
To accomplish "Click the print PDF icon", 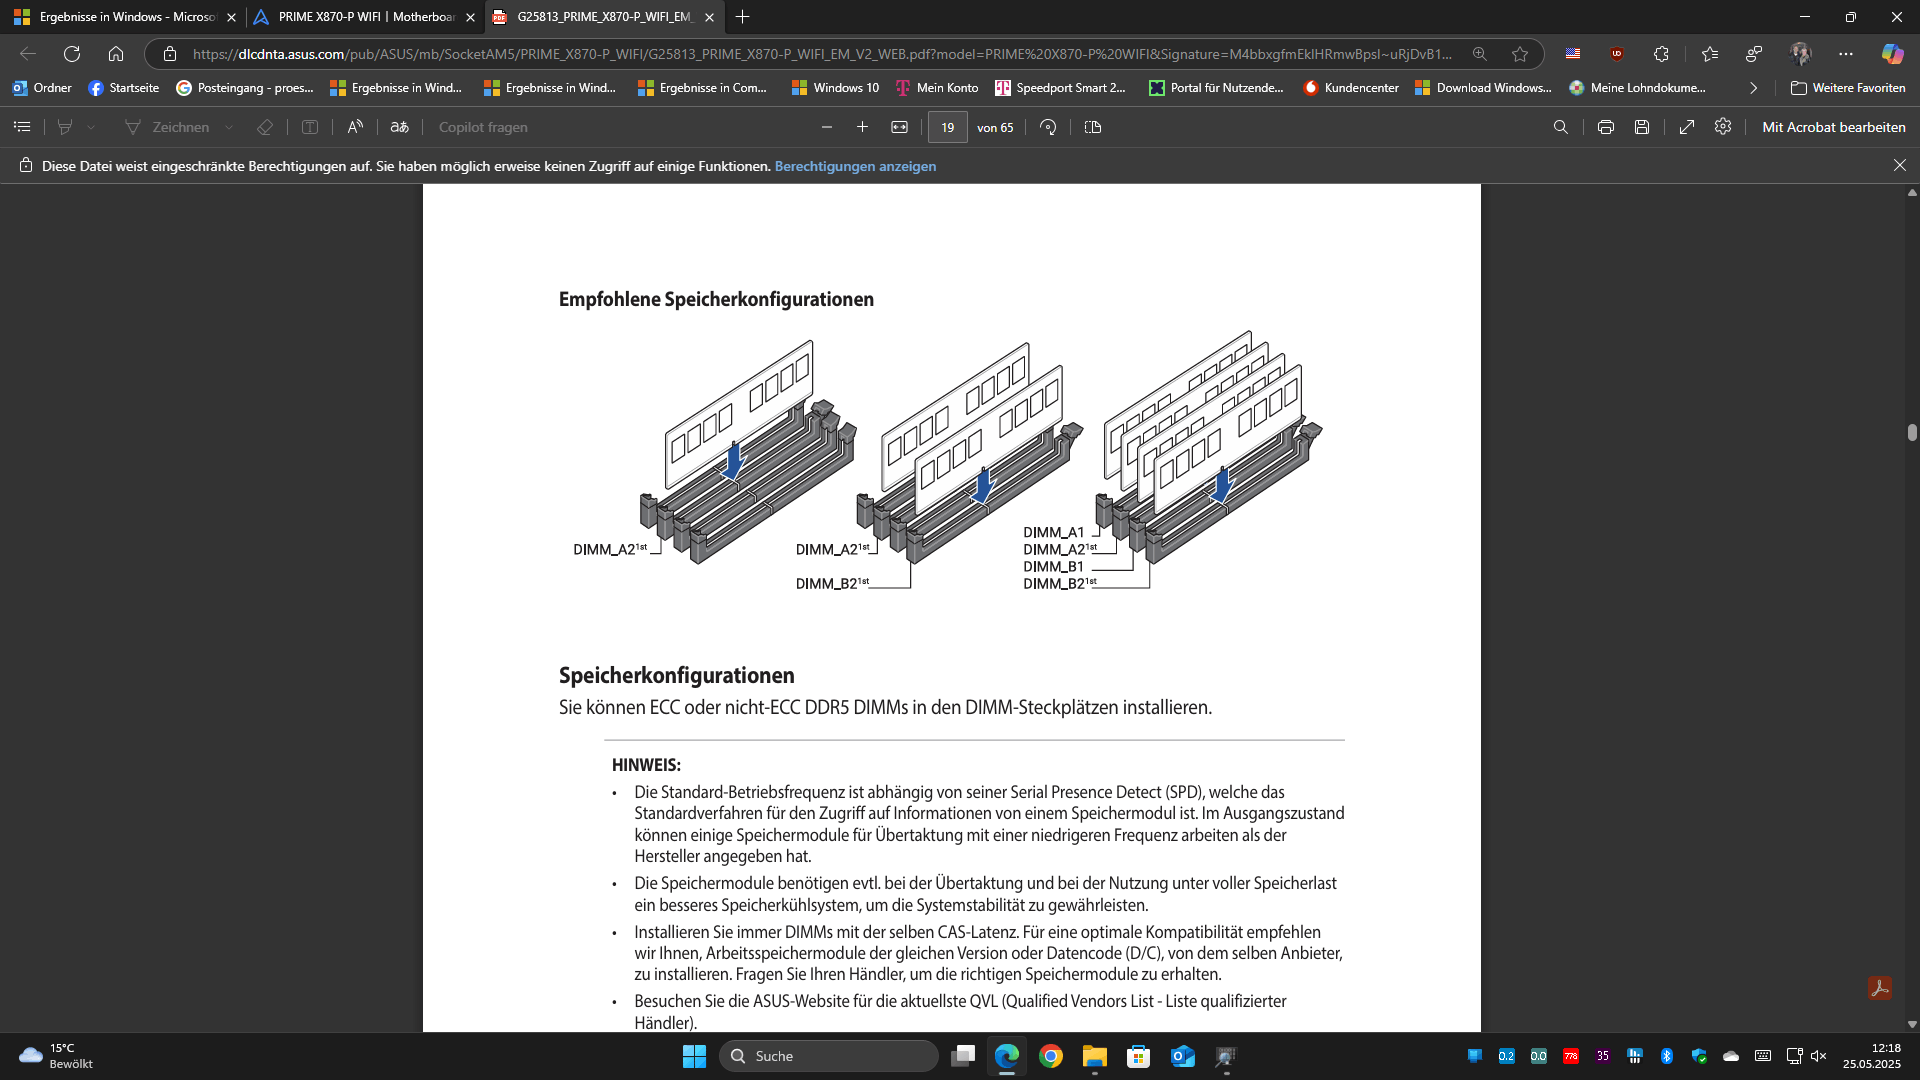I will pos(1605,127).
